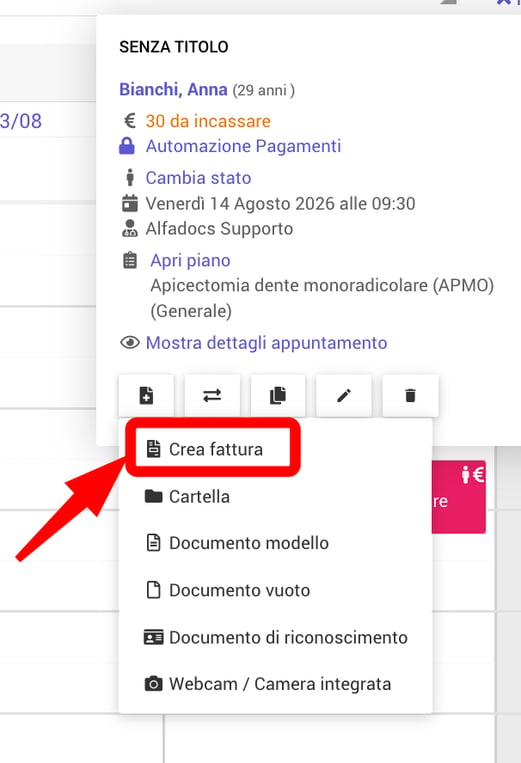Click the pink appointment block in calendar
The height and width of the screenshot is (763, 521).
[x=459, y=497]
